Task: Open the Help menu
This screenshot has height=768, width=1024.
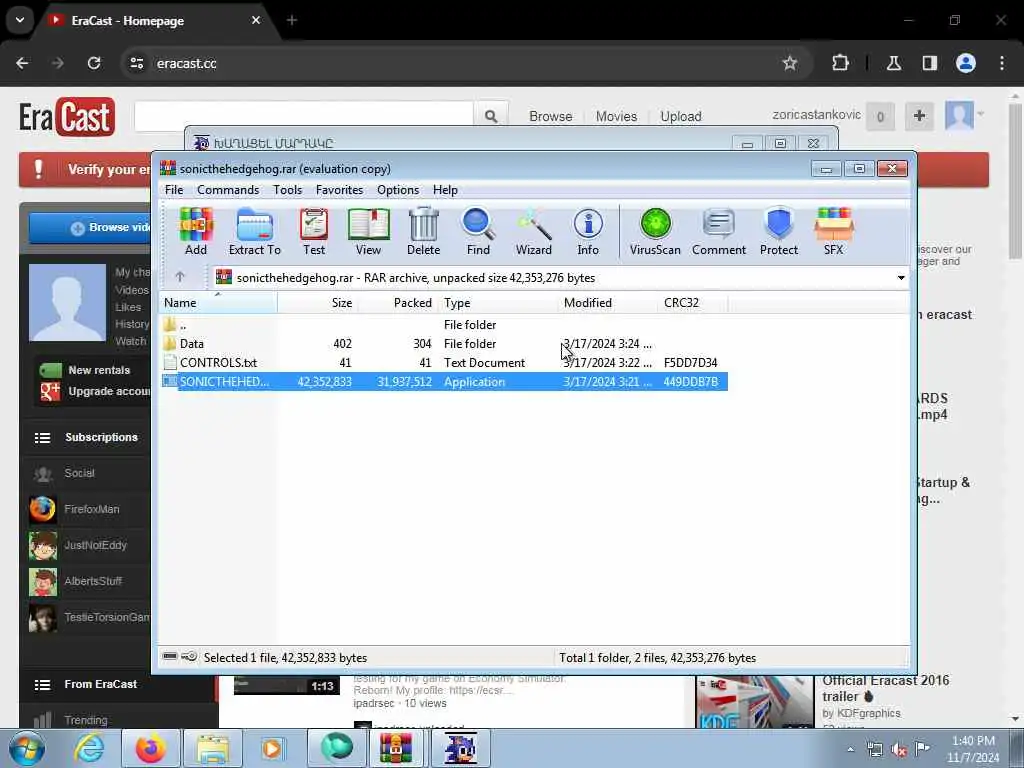Action: pyautogui.click(x=445, y=190)
